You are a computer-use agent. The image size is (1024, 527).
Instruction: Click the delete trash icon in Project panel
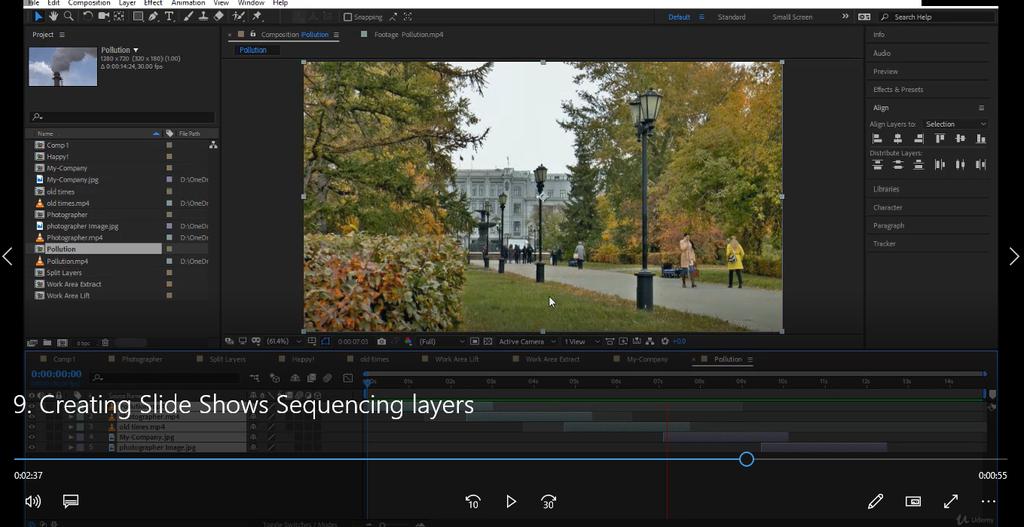(105, 342)
